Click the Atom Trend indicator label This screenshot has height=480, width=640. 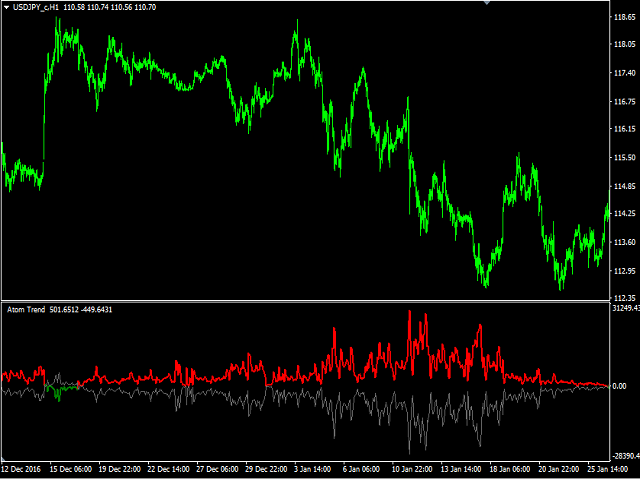click(x=26, y=310)
